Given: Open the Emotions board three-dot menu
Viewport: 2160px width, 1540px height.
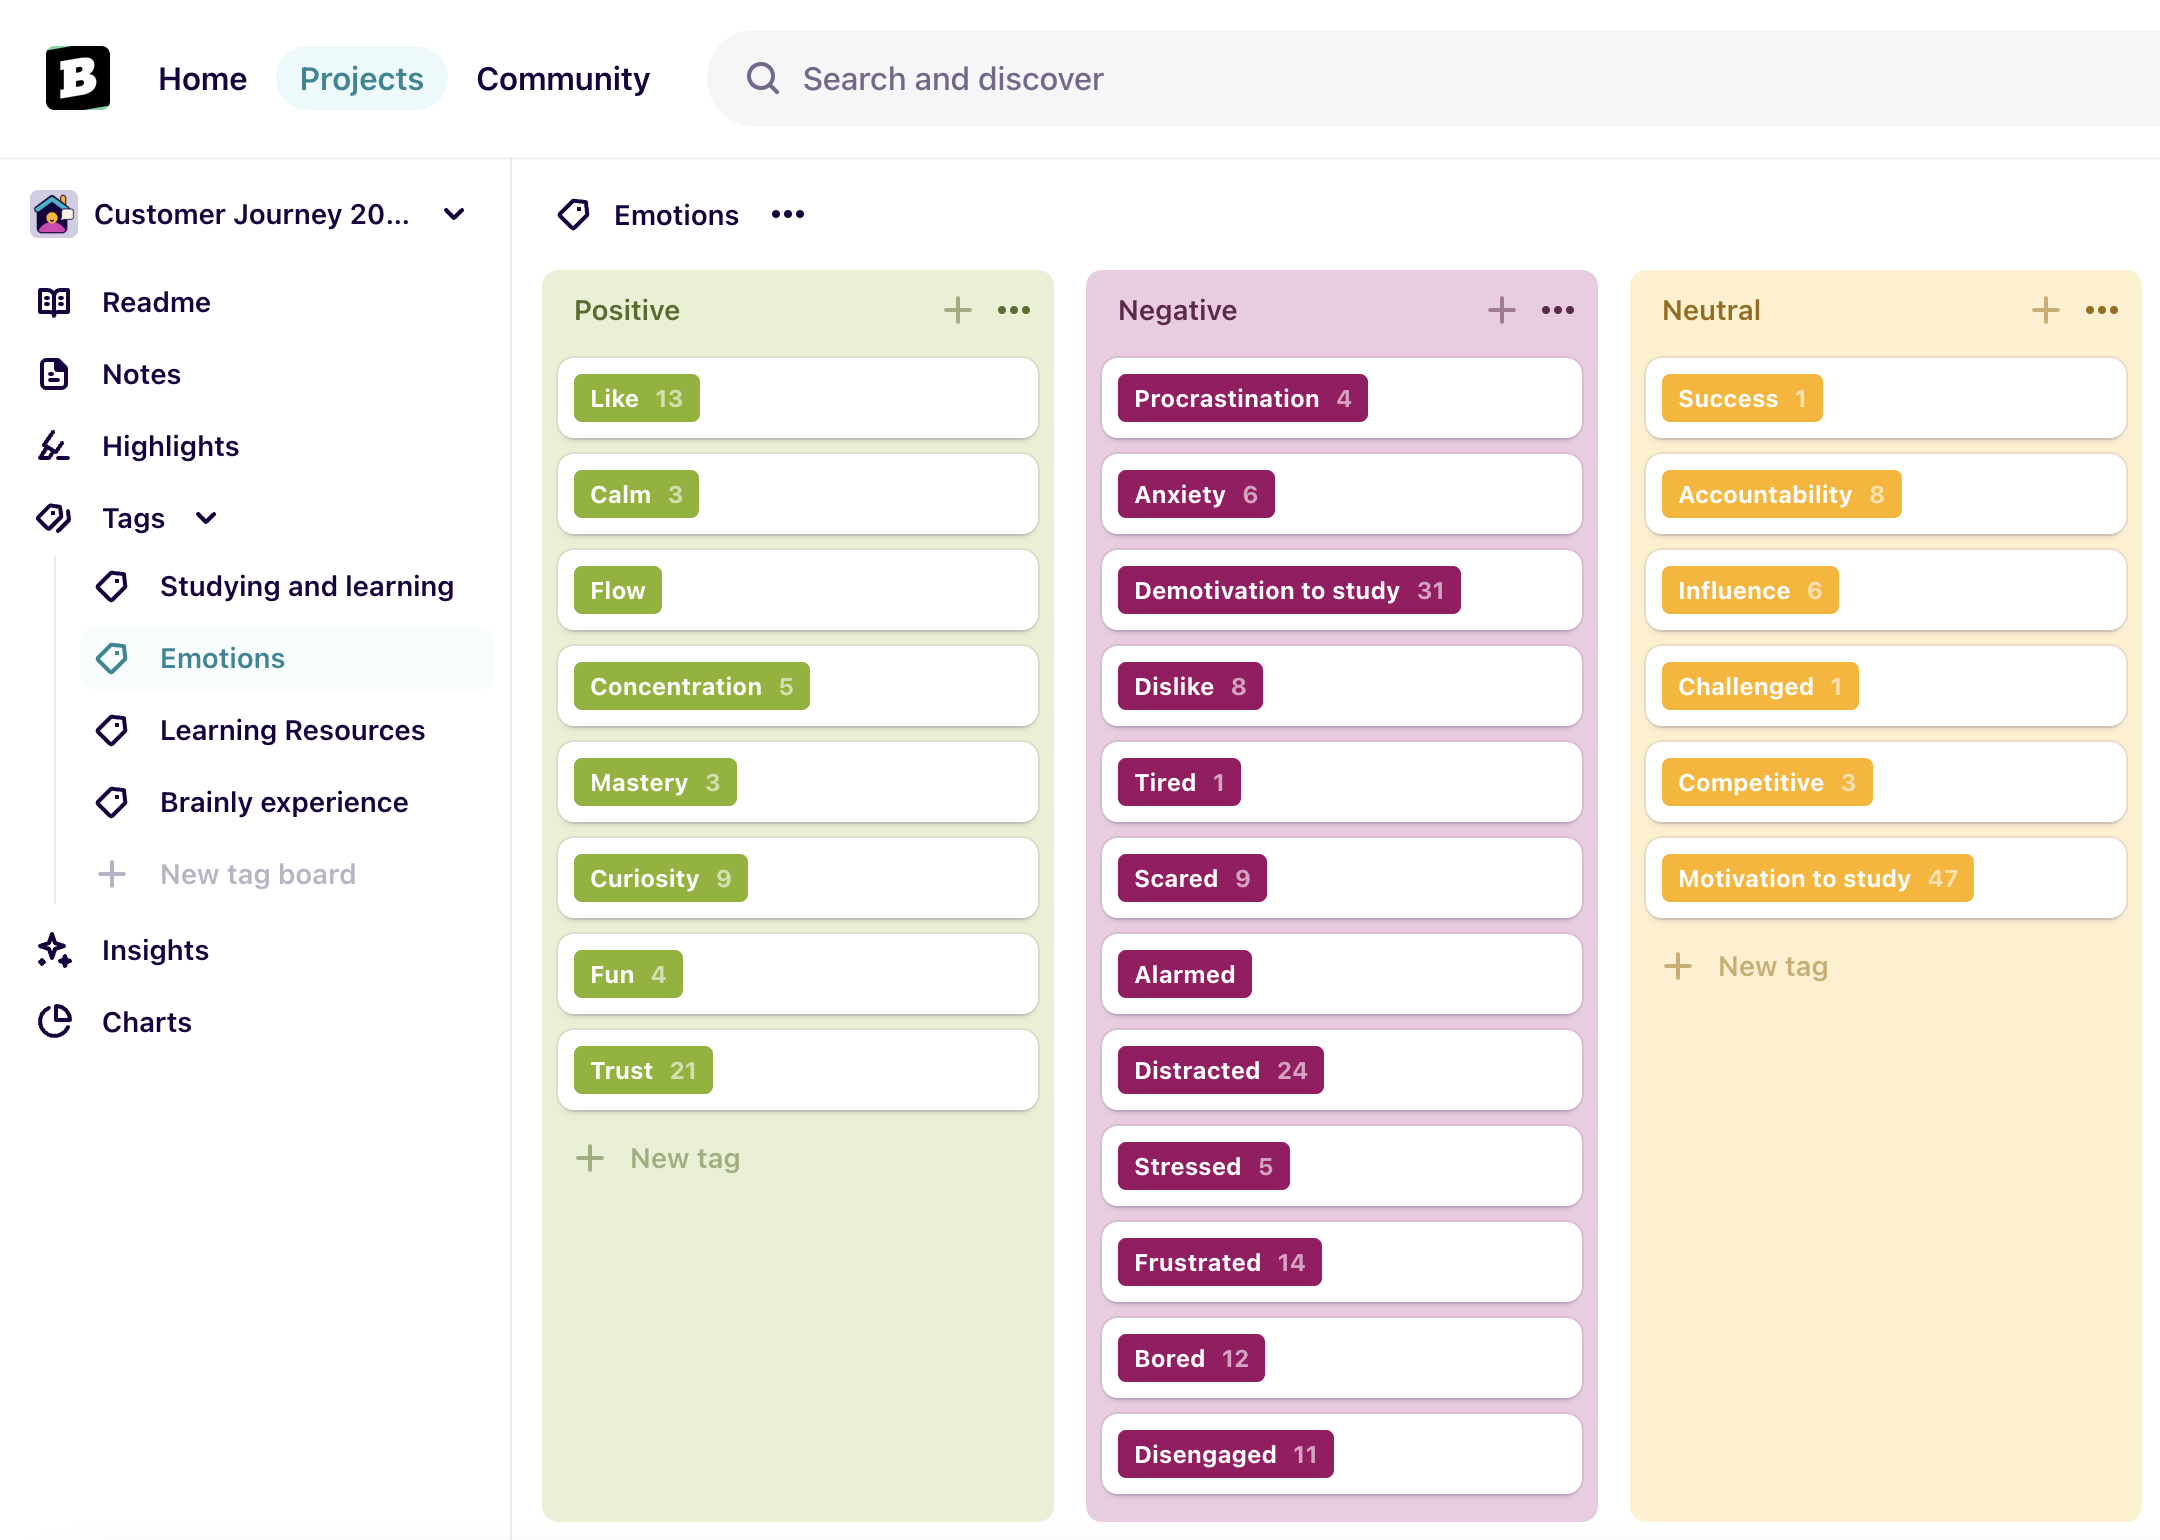Looking at the screenshot, I should pos(788,214).
